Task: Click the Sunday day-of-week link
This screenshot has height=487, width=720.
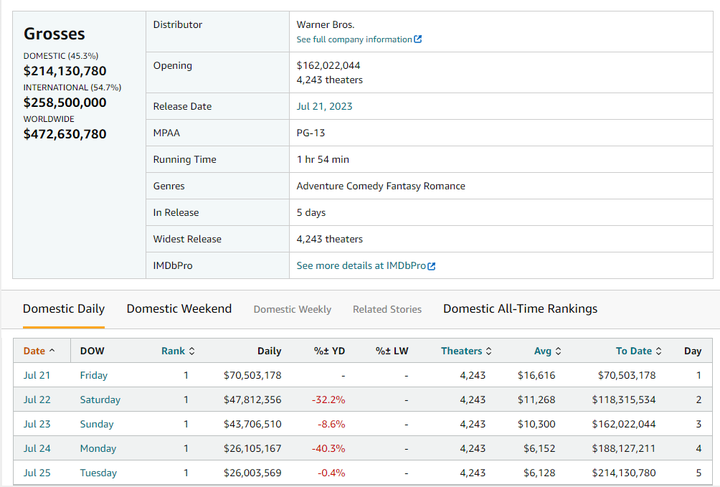Action: click(96, 424)
